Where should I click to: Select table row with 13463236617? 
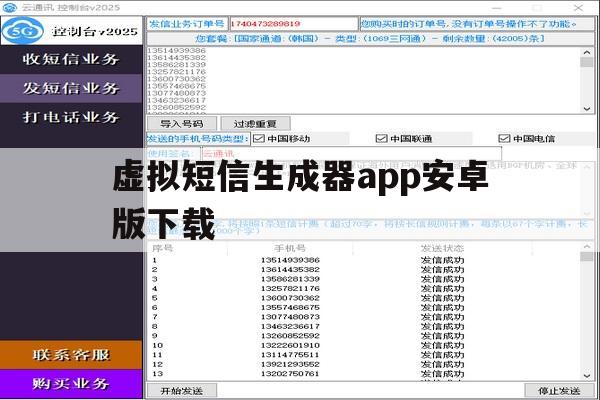click(364, 327)
